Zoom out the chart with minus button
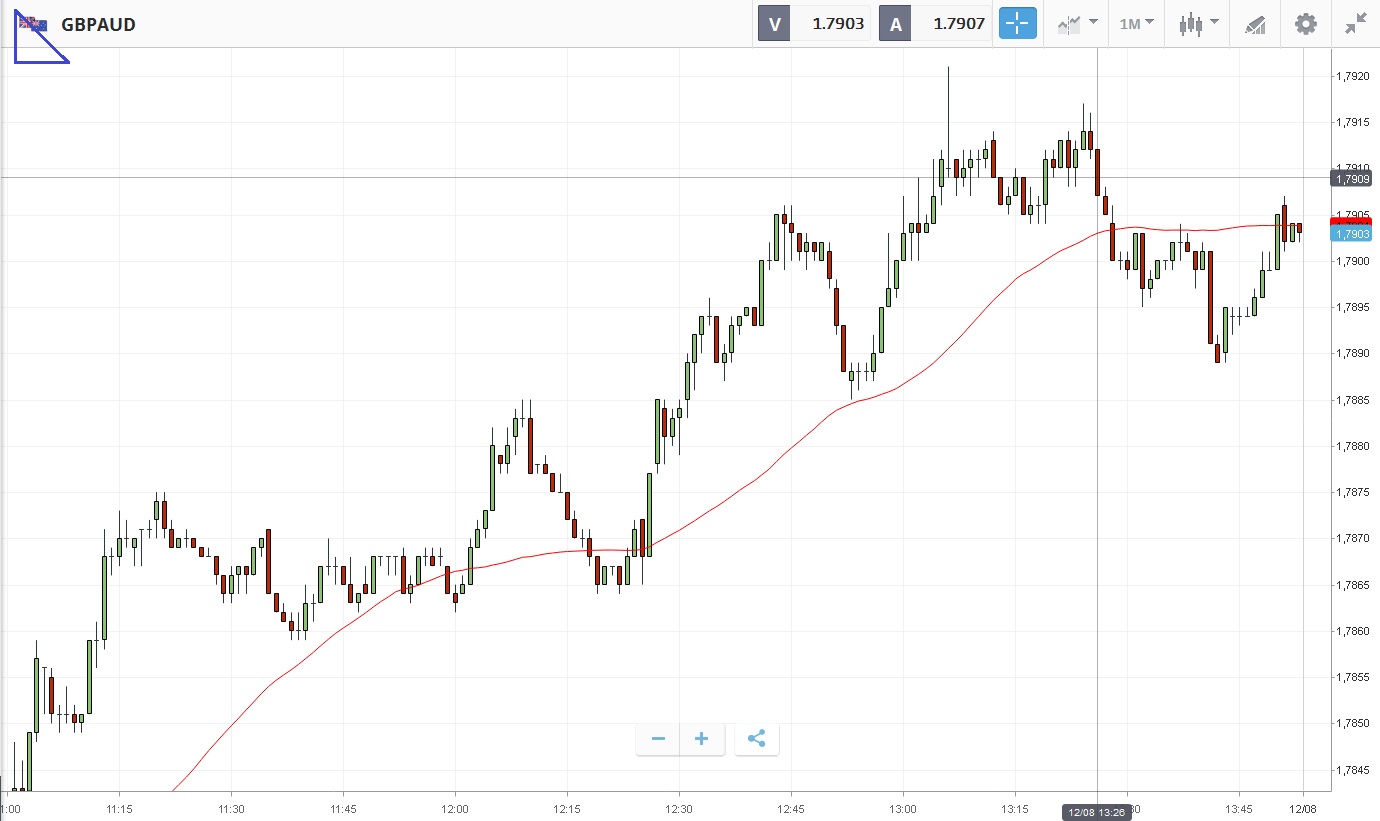The width and height of the screenshot is (1380, 821). click(658, 739)
